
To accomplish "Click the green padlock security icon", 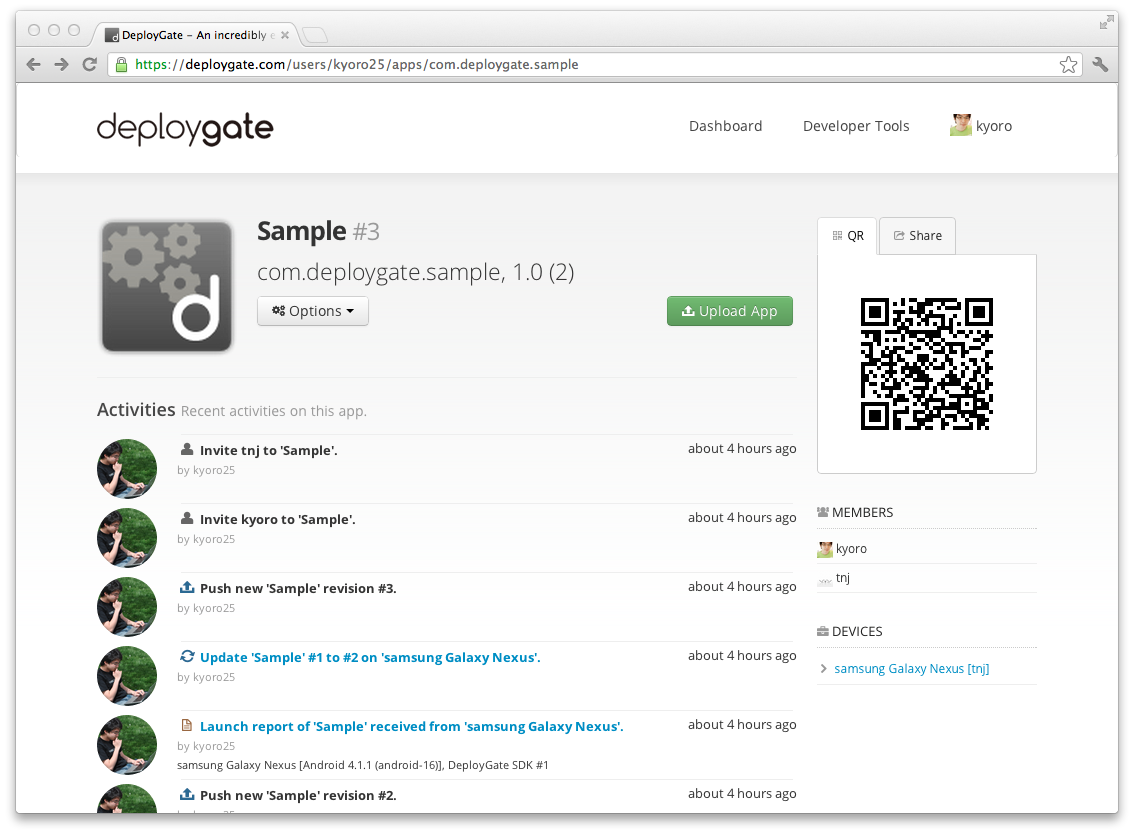I will 122,65.
